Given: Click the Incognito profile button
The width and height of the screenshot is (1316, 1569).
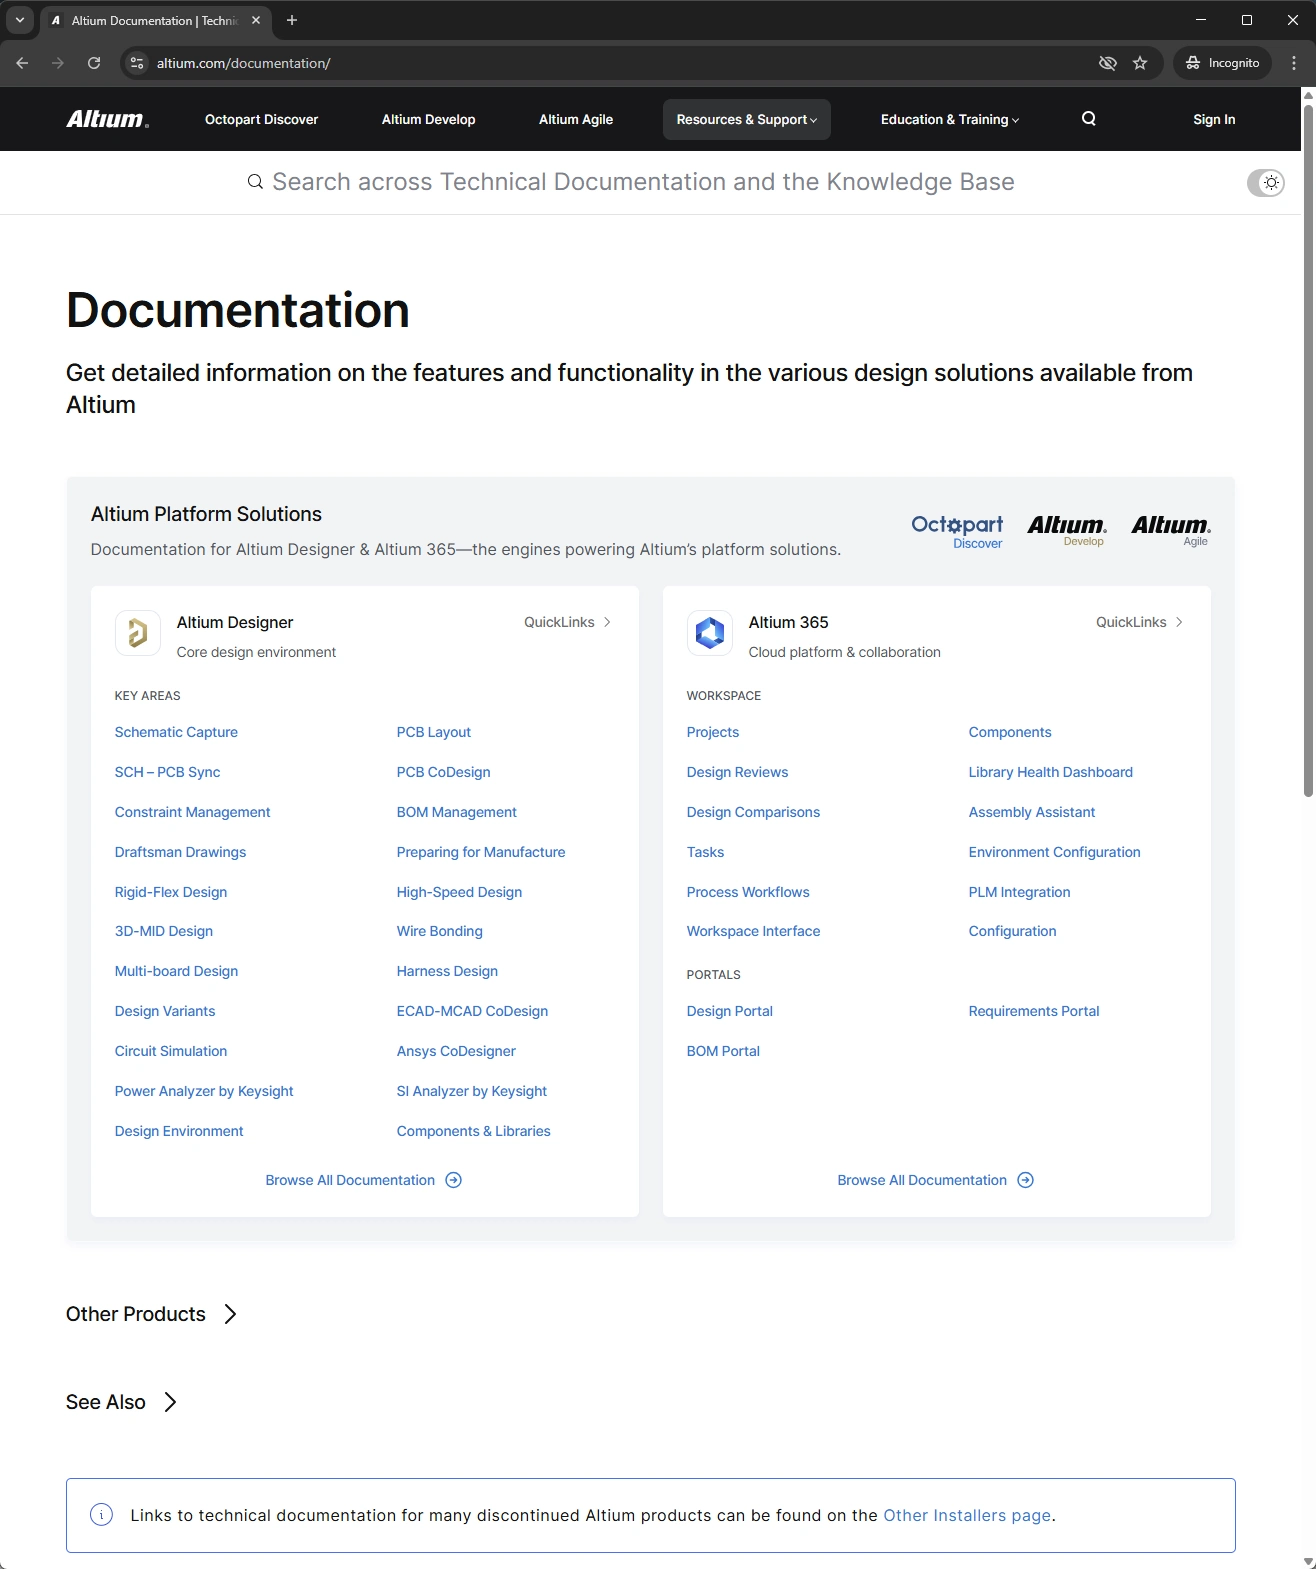Looking at the screenshot, I should coord(1223,63).
